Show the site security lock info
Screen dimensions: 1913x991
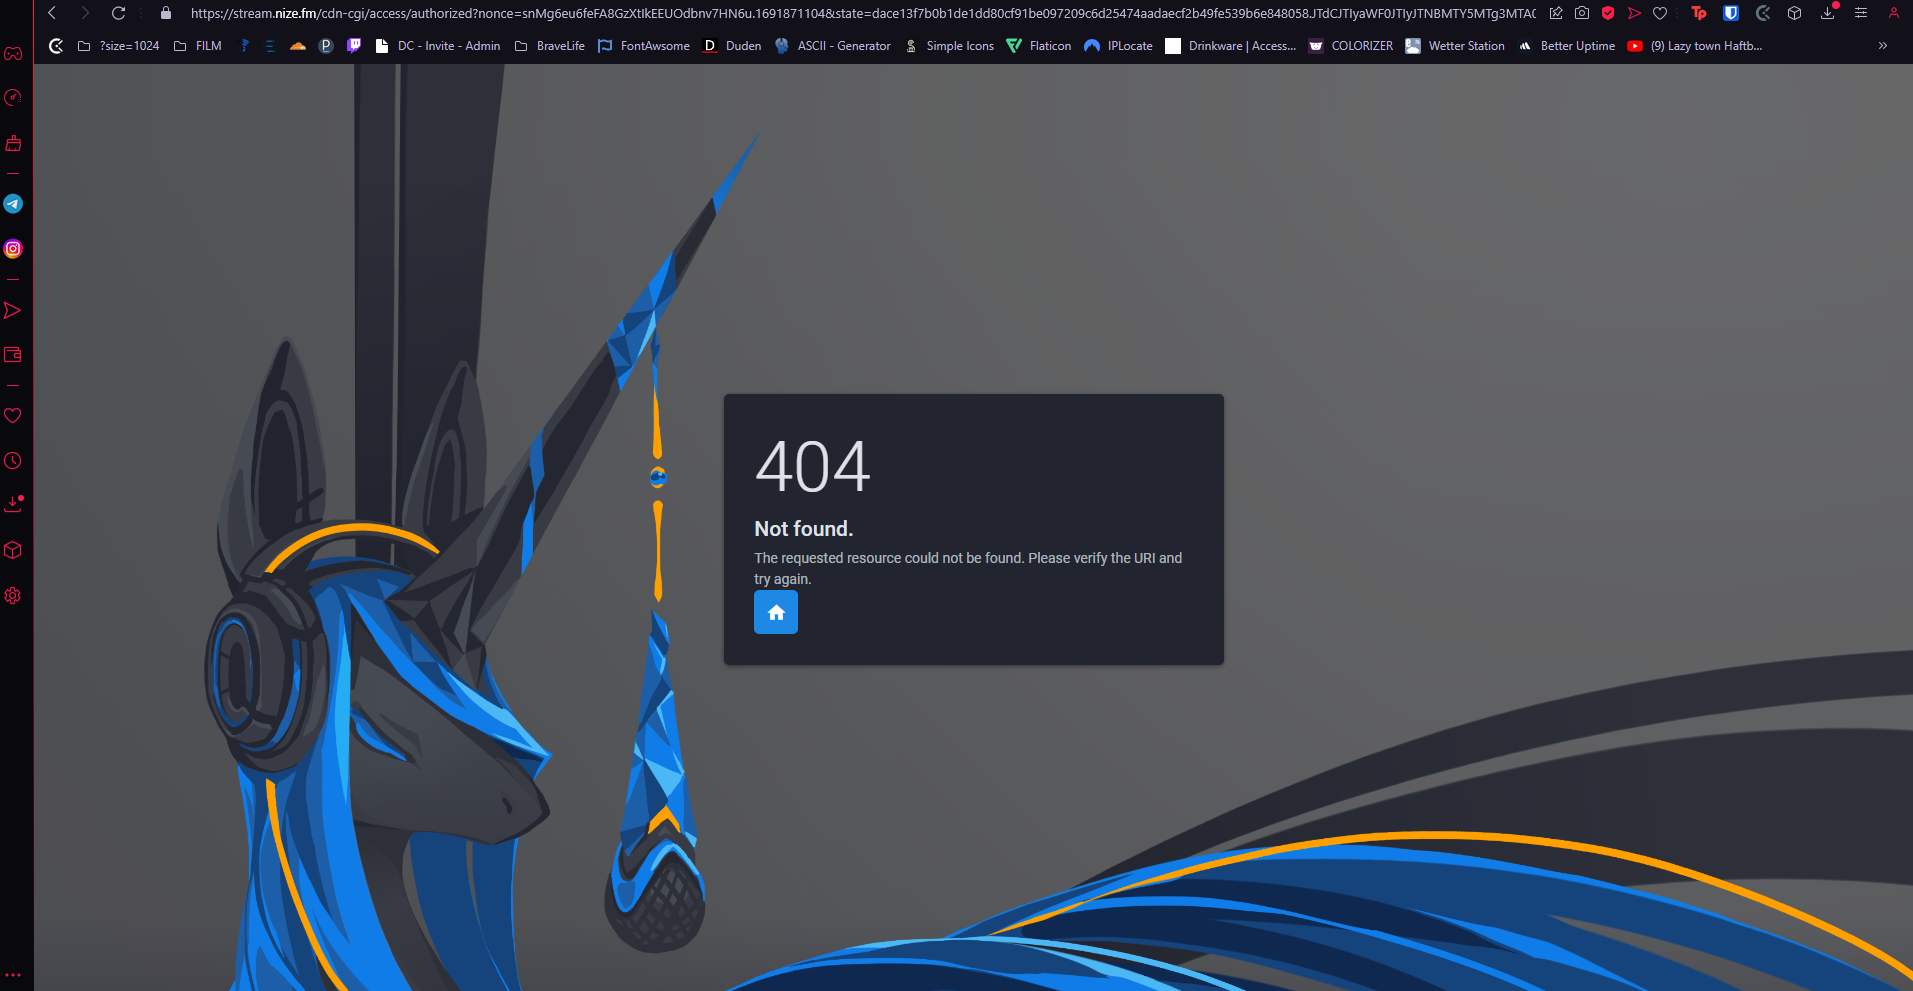point(166,13)
